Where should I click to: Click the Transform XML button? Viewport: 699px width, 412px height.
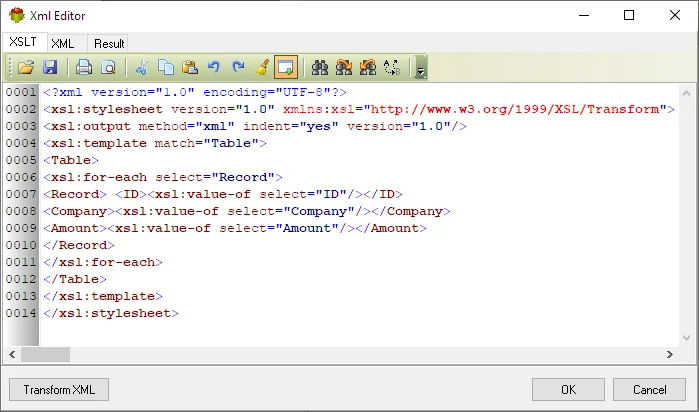[x=59, y=390]
